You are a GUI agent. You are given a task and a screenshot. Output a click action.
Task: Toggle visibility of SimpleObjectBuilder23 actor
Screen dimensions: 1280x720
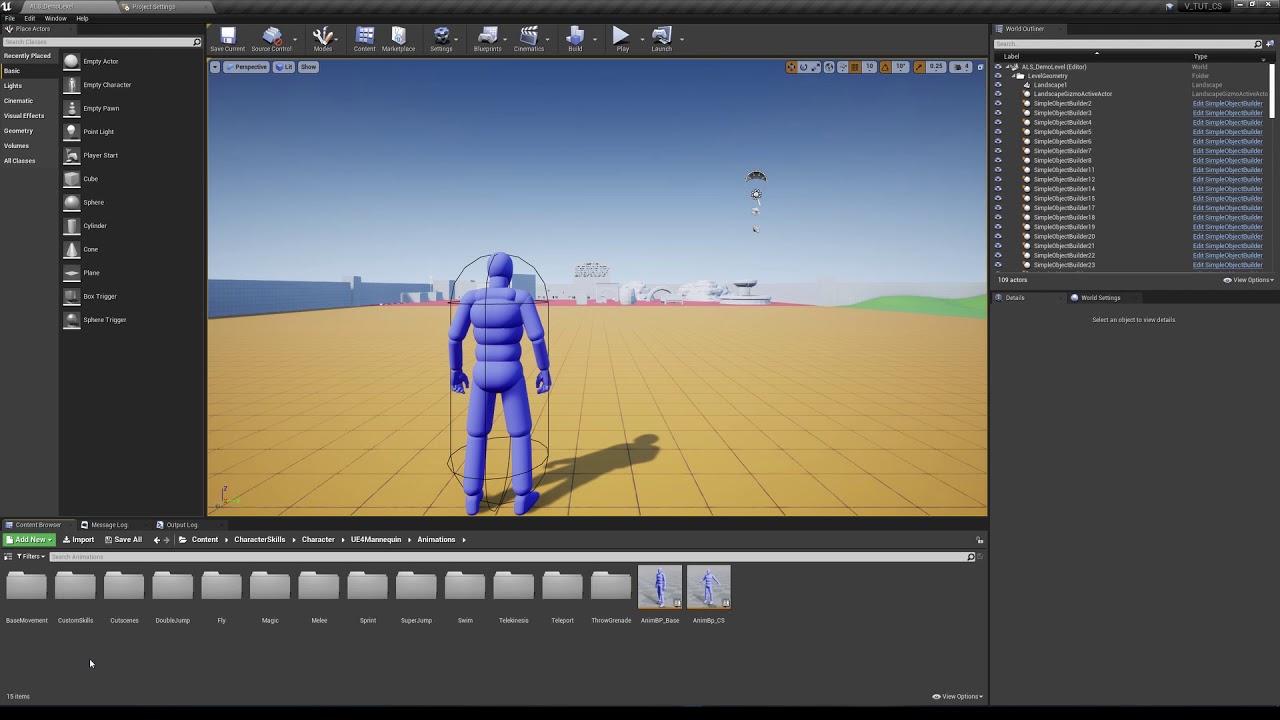[x=997, y=265]
